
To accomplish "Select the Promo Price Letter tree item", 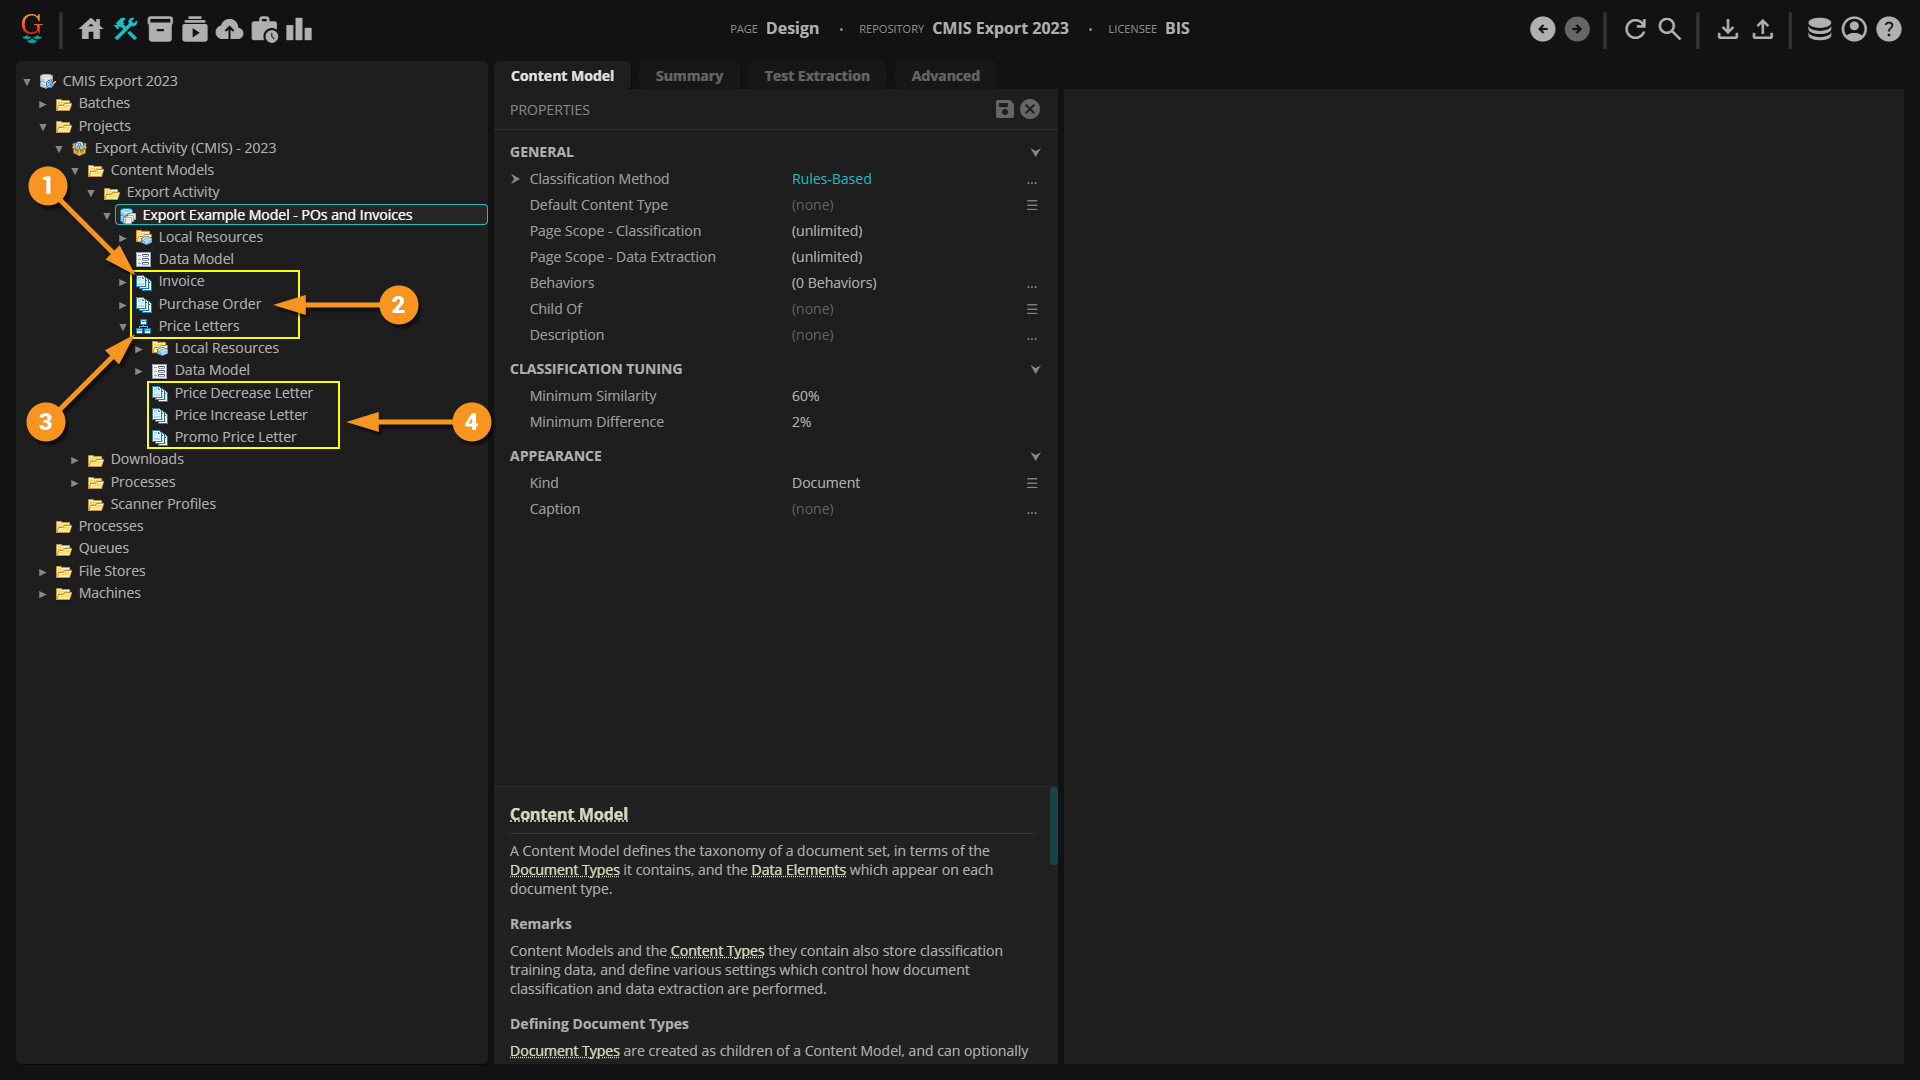I will 235,437.
